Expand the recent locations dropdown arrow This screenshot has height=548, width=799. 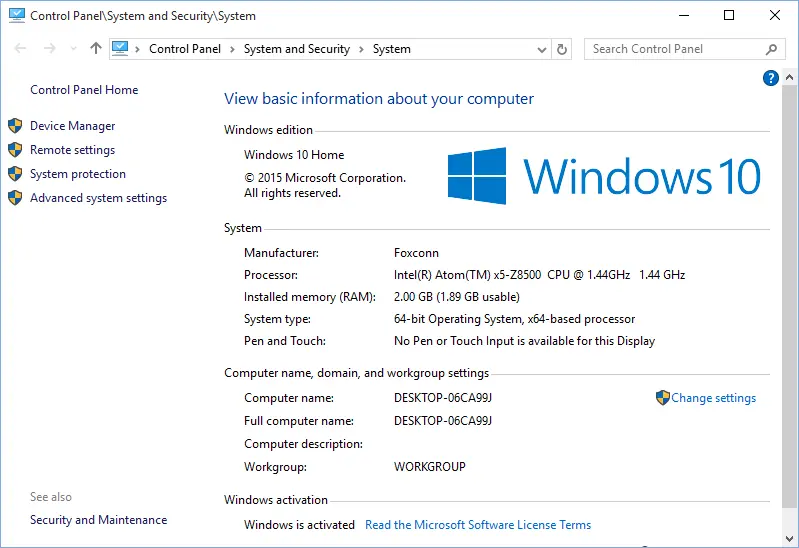click(x=73, y=49)
